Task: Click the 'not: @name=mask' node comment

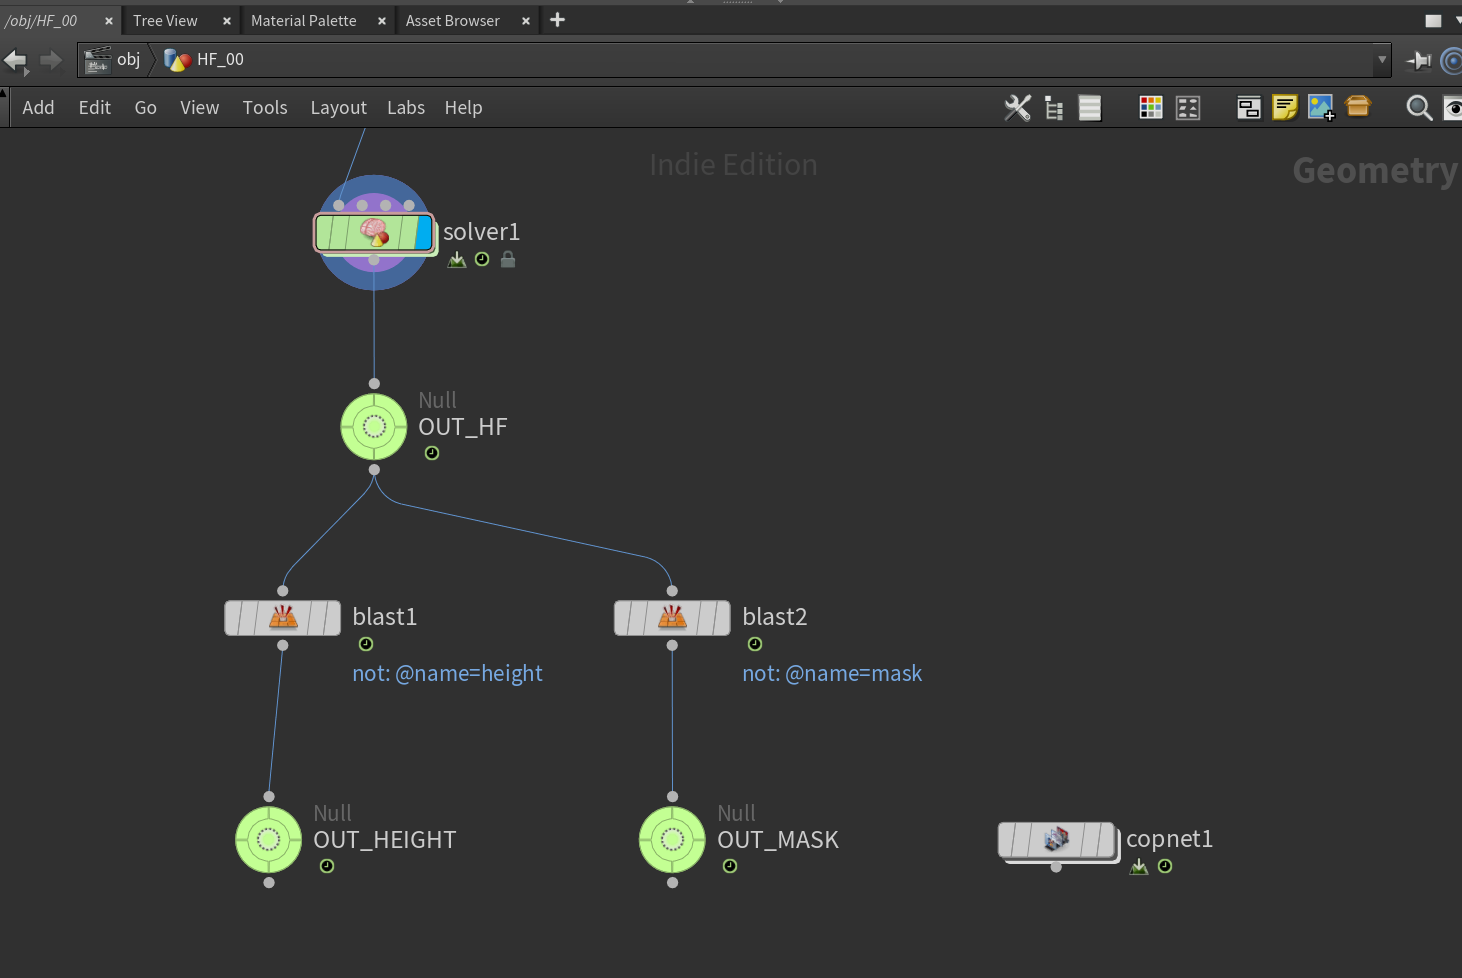Action: click(832, 674)
